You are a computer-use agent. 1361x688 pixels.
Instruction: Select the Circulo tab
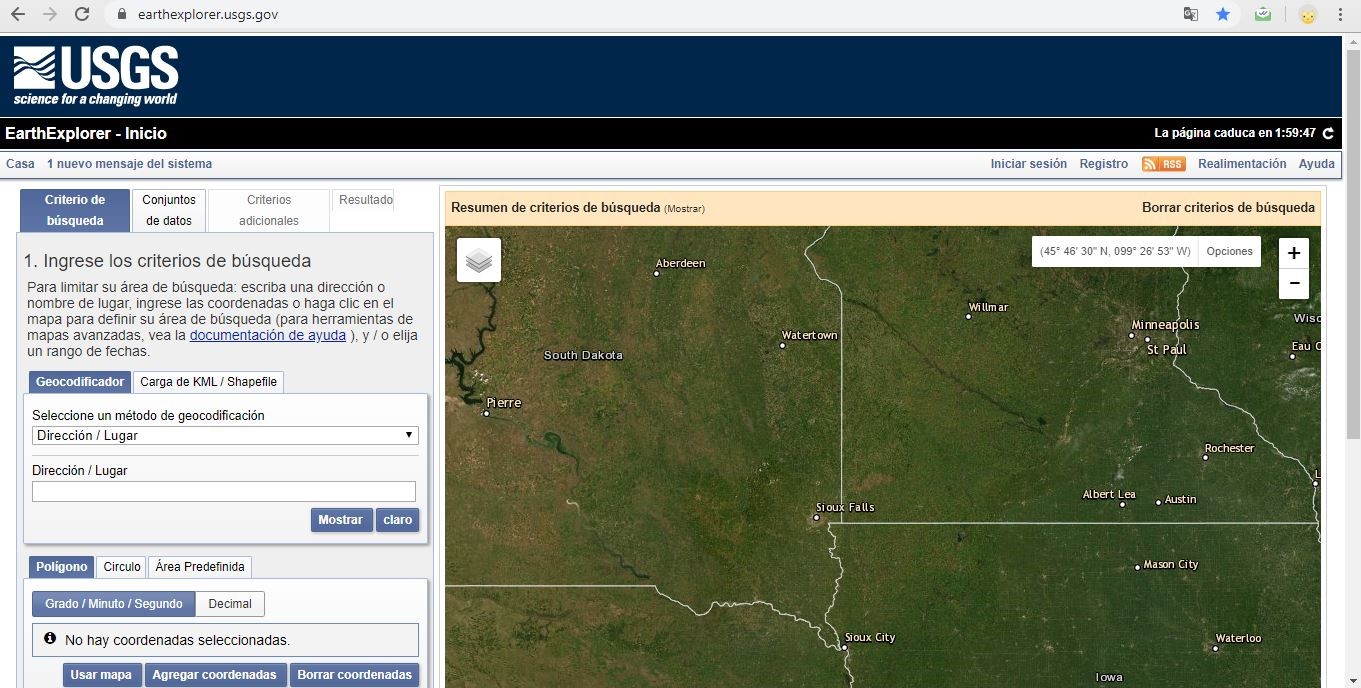pyautogui.click(x=122, y=567)
